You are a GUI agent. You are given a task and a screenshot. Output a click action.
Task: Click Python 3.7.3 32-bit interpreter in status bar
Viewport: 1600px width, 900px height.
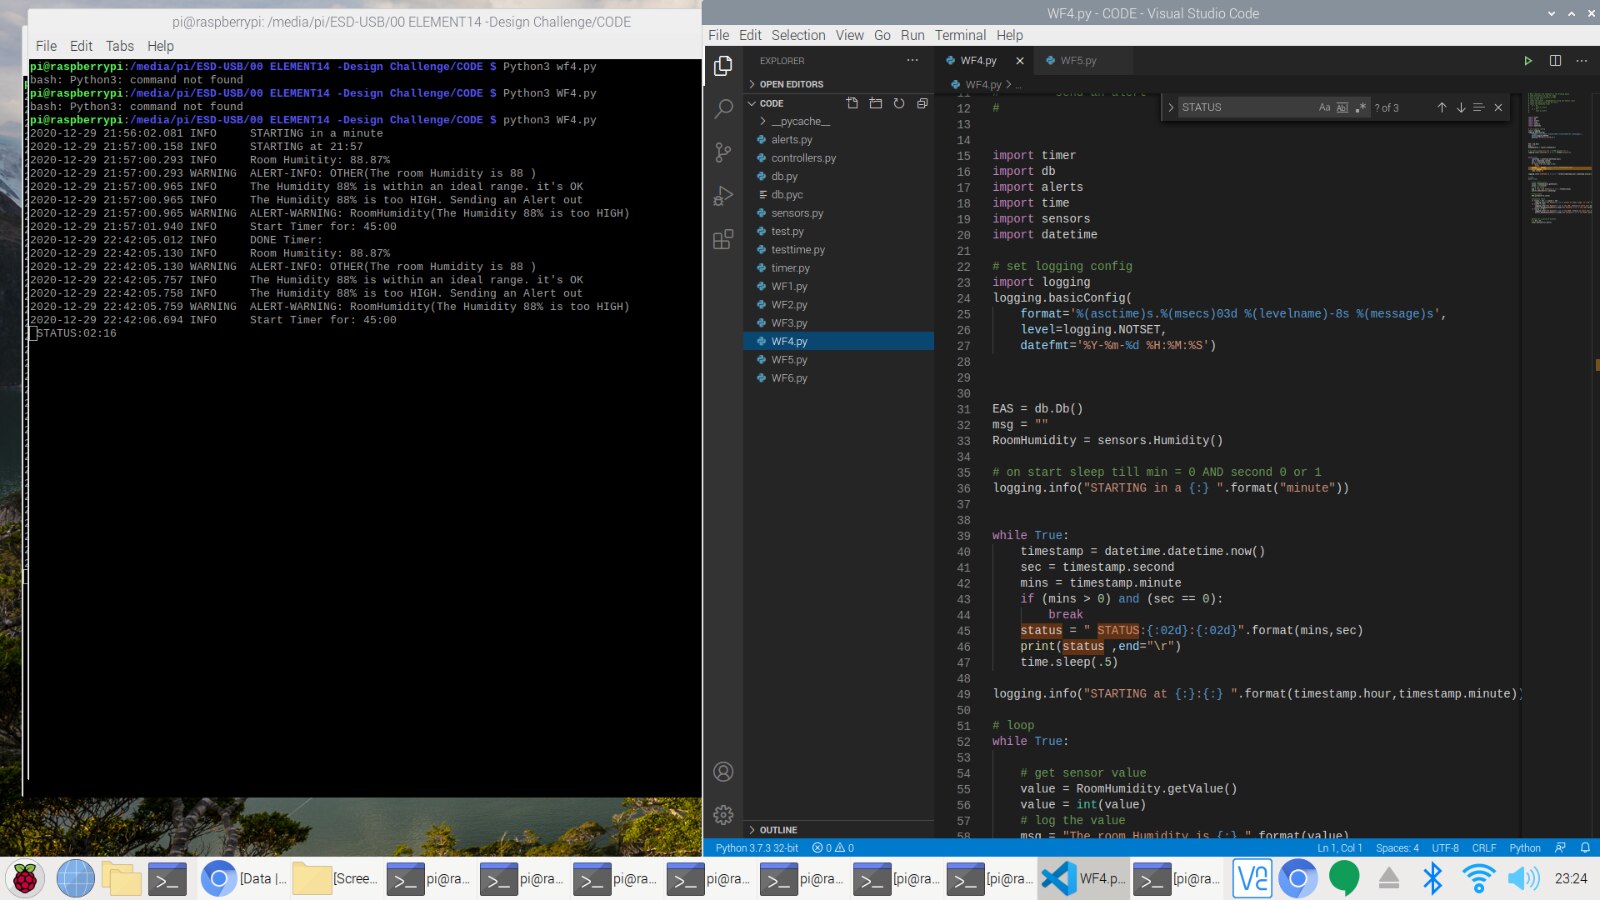757,848
